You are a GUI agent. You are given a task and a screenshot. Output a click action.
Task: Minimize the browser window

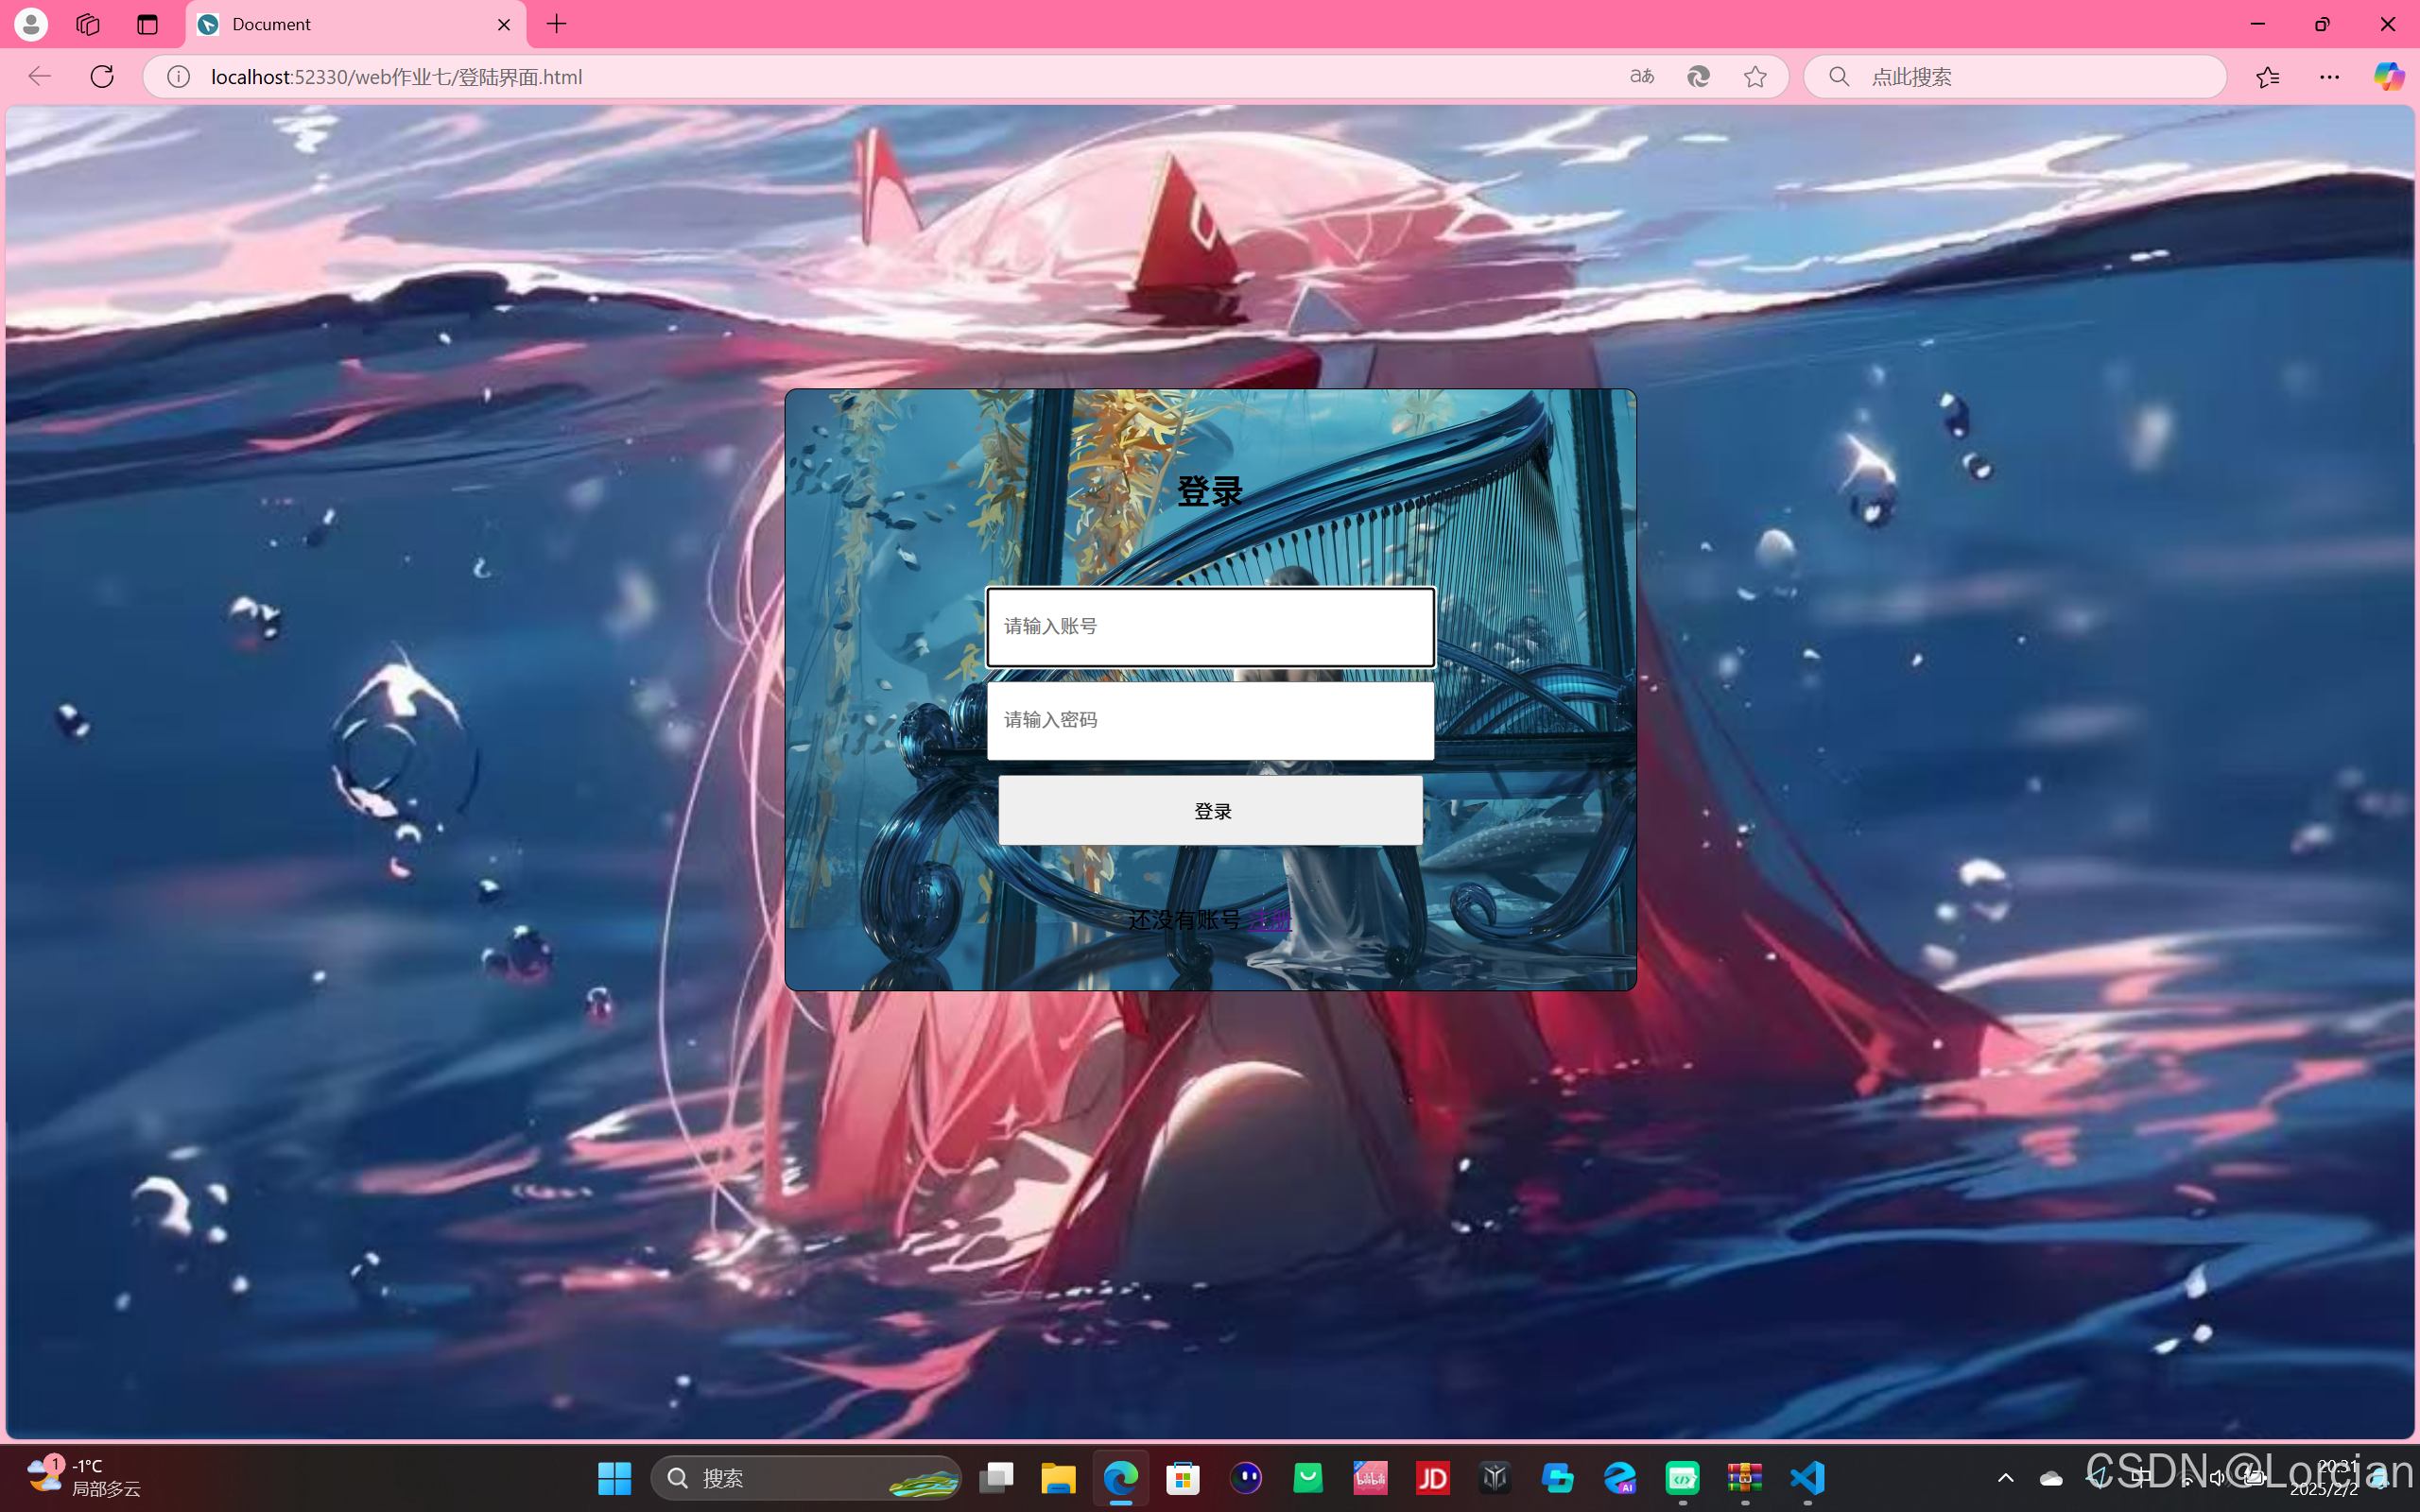click(2258, 24)
